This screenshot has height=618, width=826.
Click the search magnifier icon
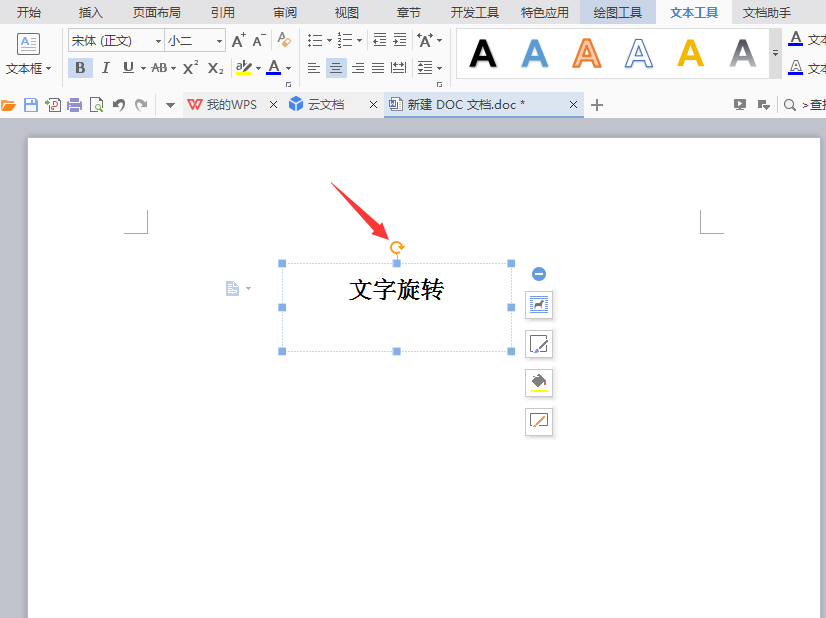pos(789,105)
